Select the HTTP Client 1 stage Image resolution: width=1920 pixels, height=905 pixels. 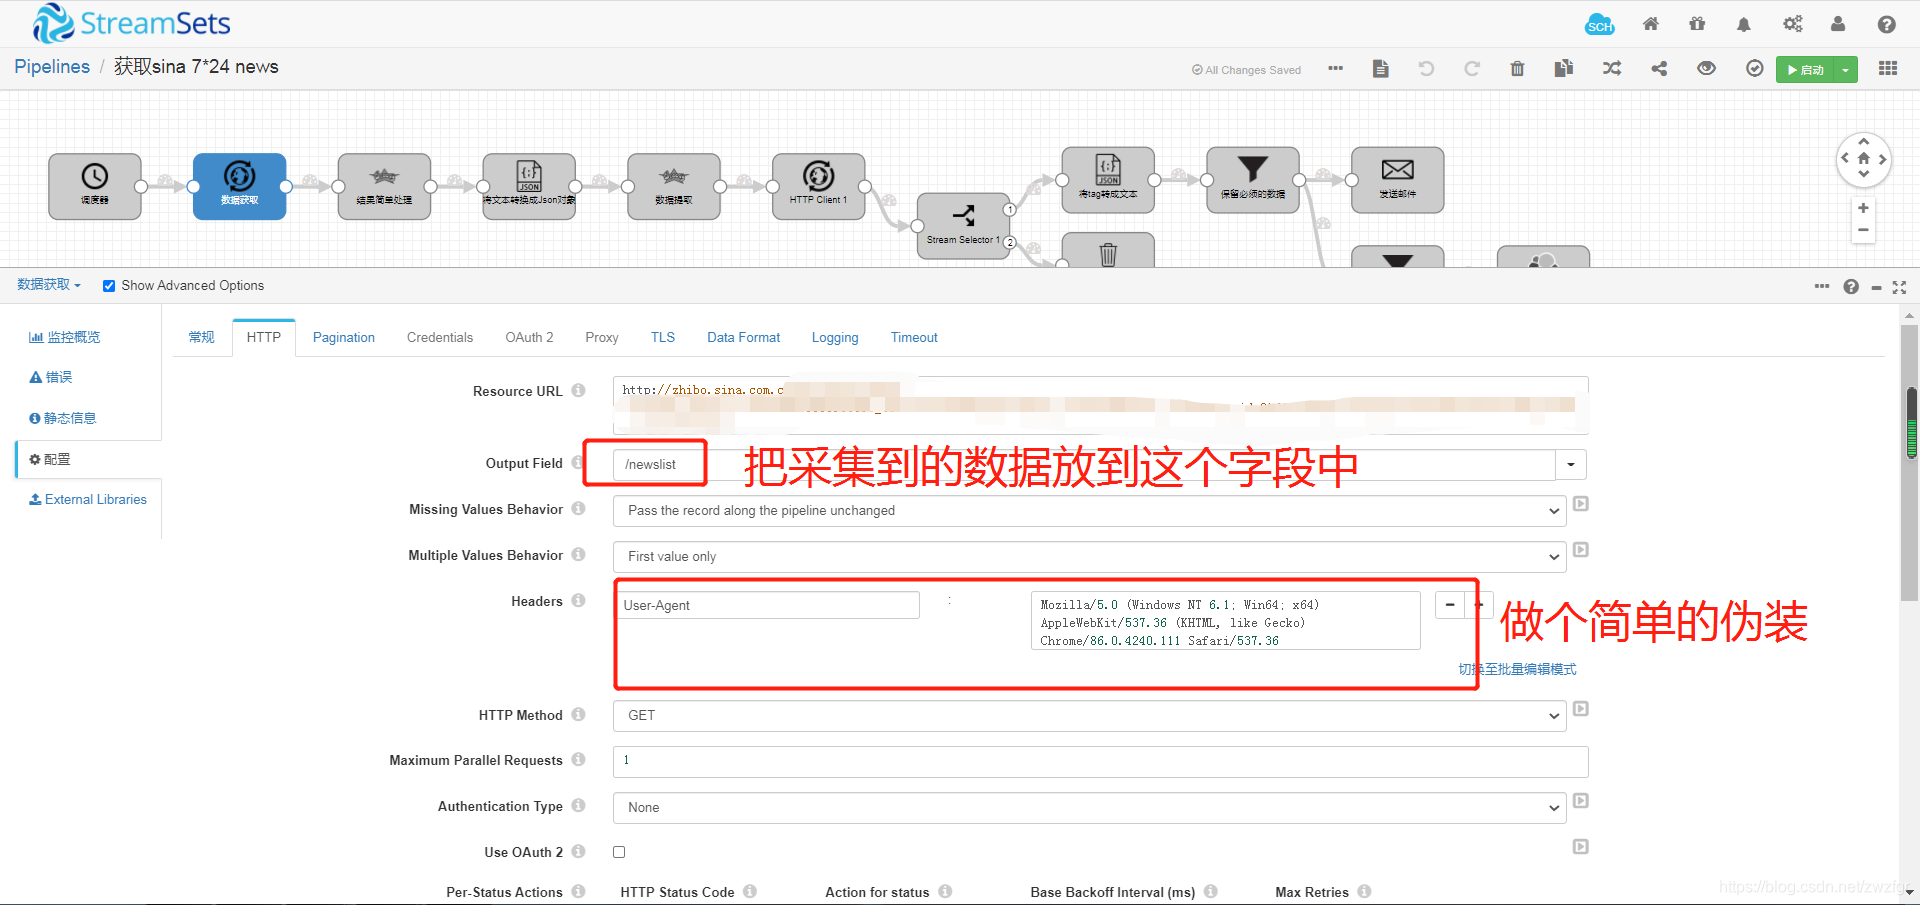[819, 186]
